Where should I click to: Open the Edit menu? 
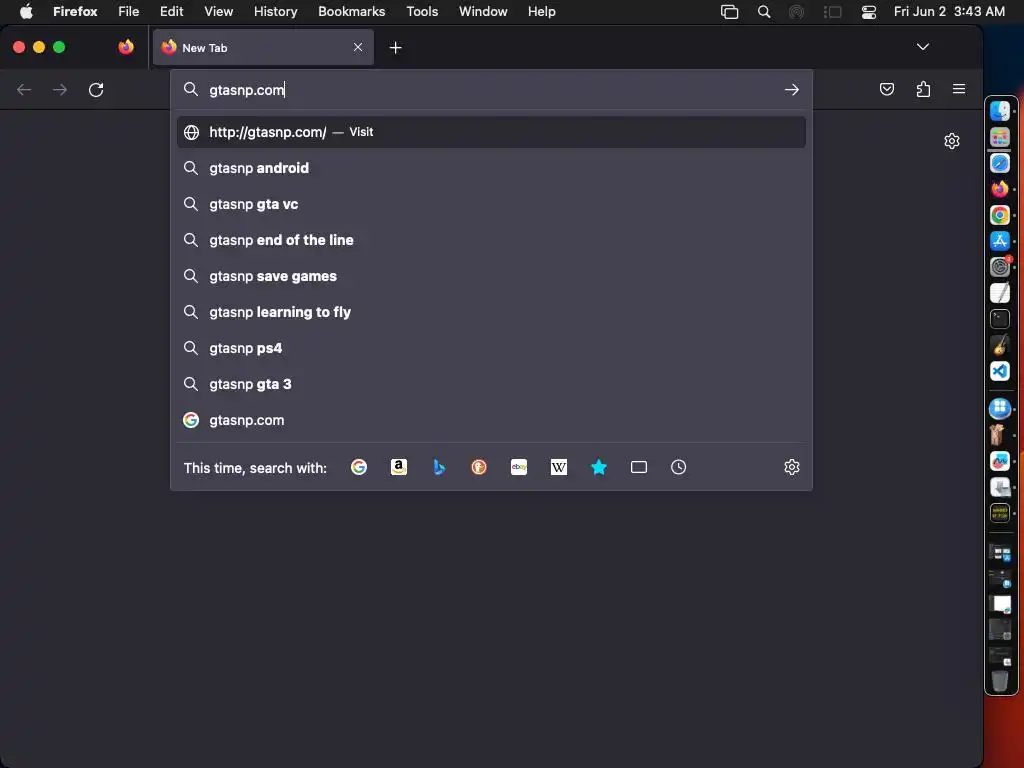click(171, 11)
